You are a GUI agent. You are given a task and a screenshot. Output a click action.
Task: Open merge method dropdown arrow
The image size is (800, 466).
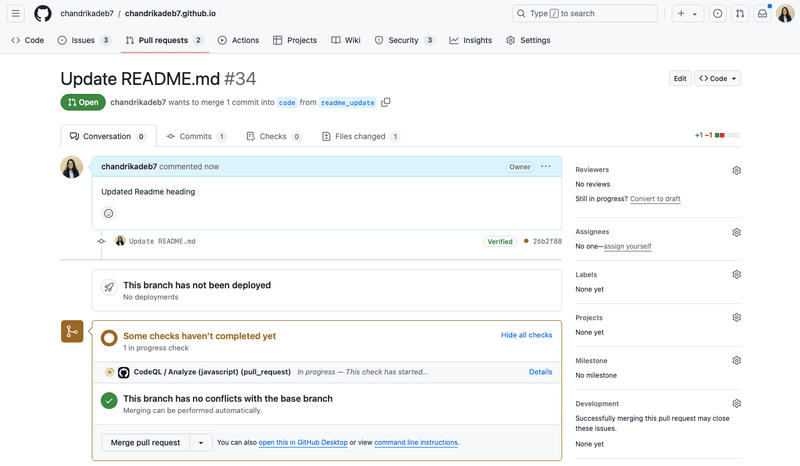point(201,443)
